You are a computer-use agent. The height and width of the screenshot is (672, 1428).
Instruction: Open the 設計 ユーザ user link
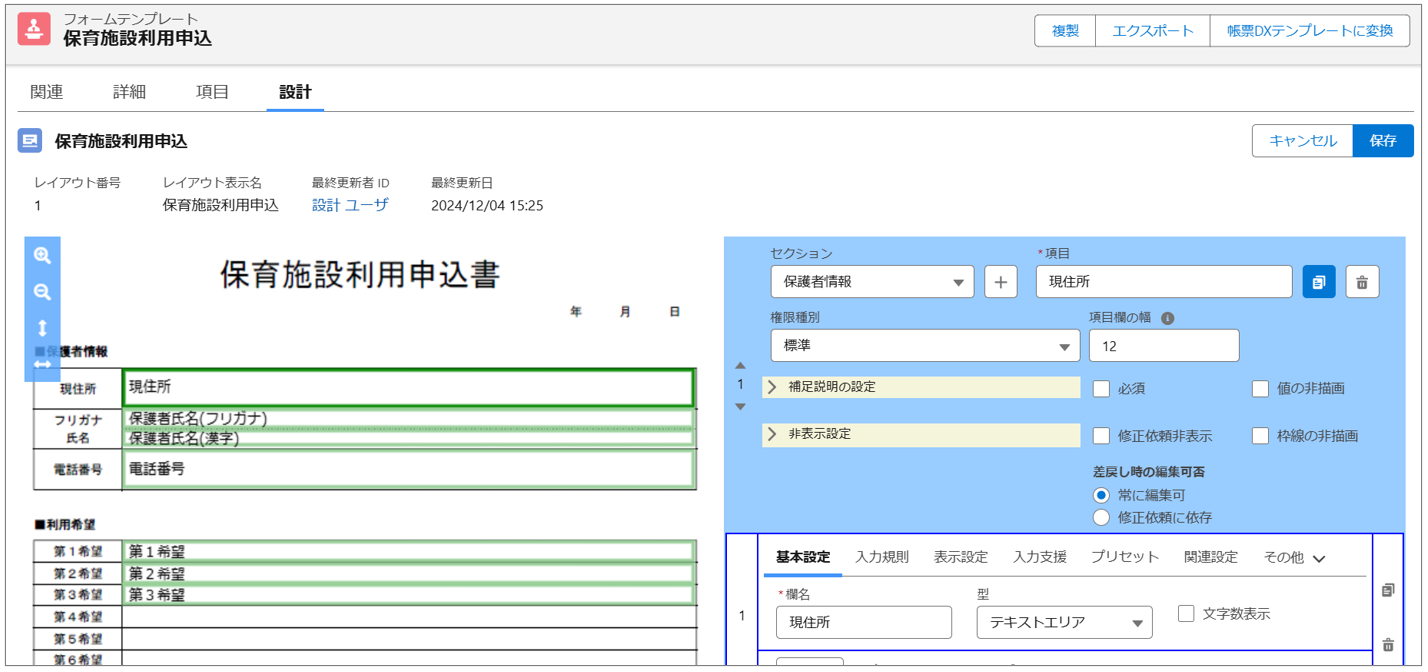(x=350, y=205)
